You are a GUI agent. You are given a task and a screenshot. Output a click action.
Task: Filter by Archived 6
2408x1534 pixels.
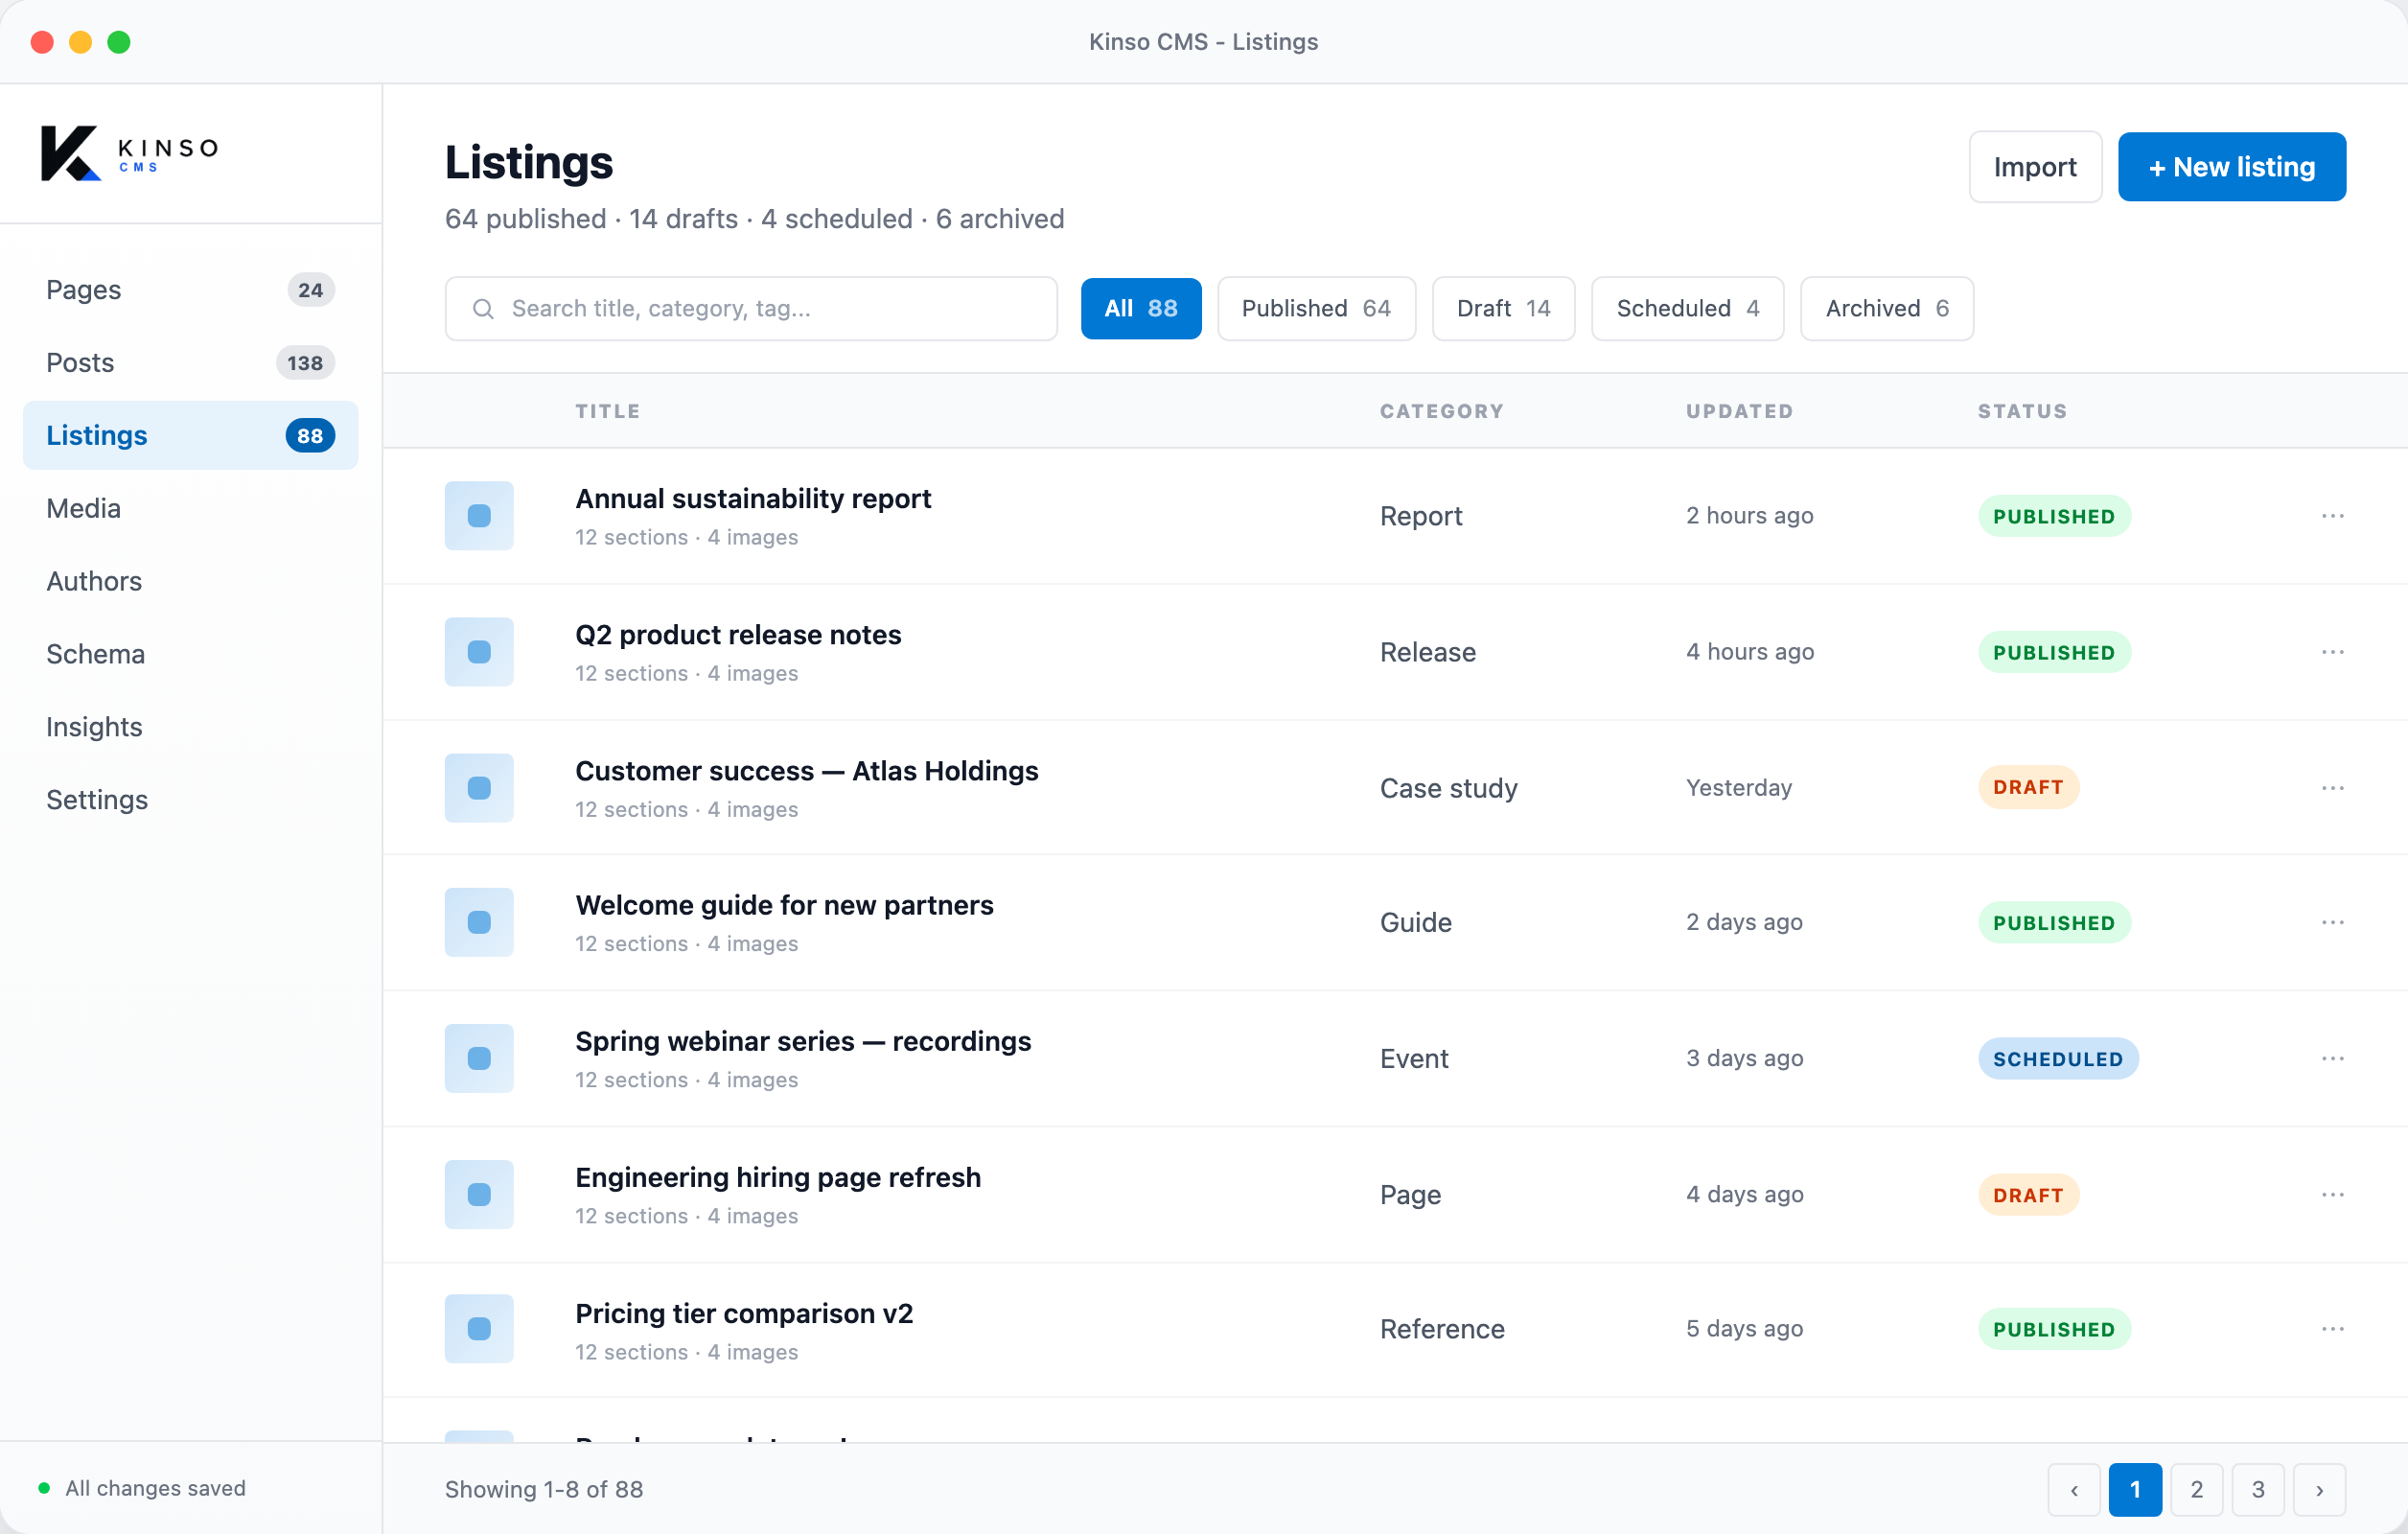click(x=1887, y=309)
